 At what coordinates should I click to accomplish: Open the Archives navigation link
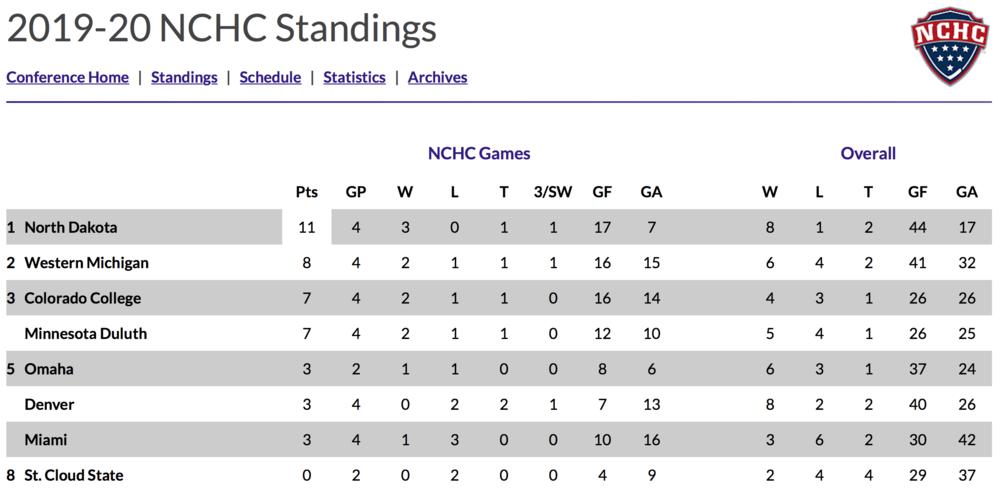tap(437, 77)
